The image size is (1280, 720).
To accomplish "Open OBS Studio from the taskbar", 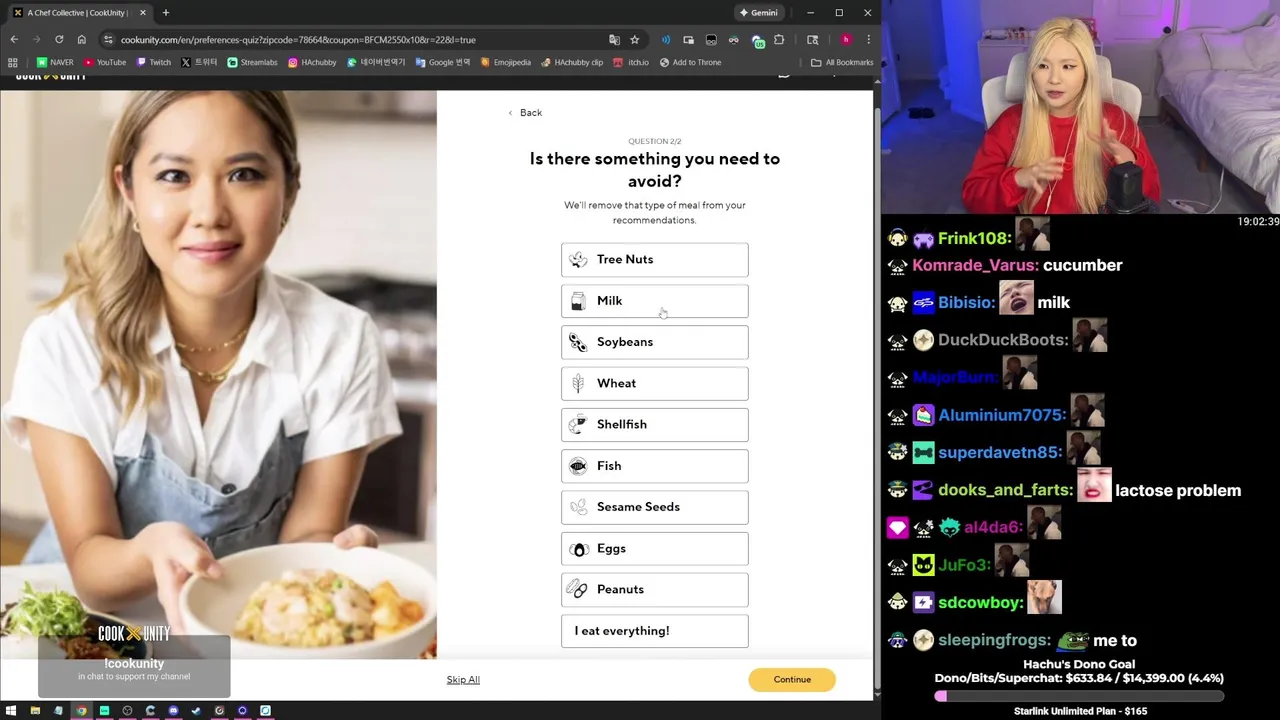I will tap(127, 711).
